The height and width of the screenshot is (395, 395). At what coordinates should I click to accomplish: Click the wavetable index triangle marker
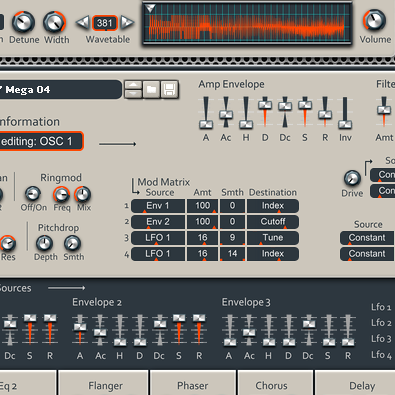click(x=150, y=8)
